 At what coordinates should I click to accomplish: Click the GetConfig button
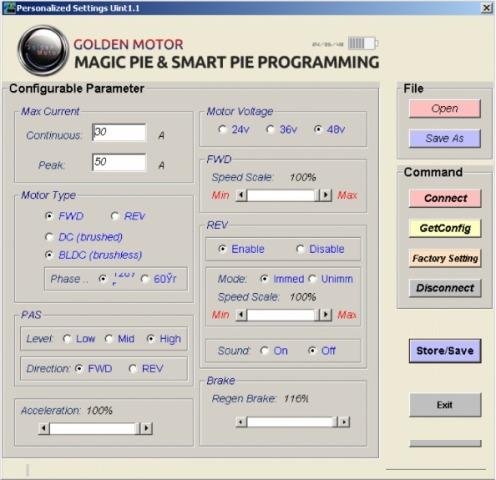[x=445, y=228]
